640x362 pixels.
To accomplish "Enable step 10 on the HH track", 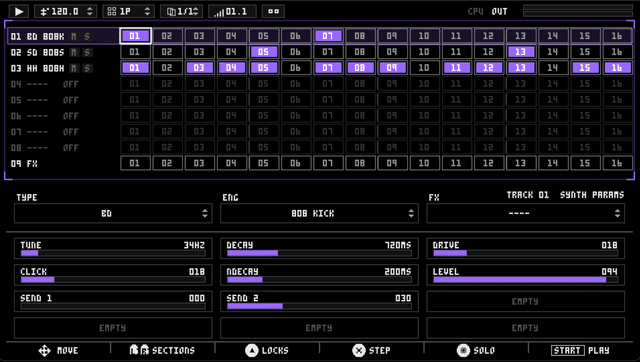I will click(x=424, y=68).
